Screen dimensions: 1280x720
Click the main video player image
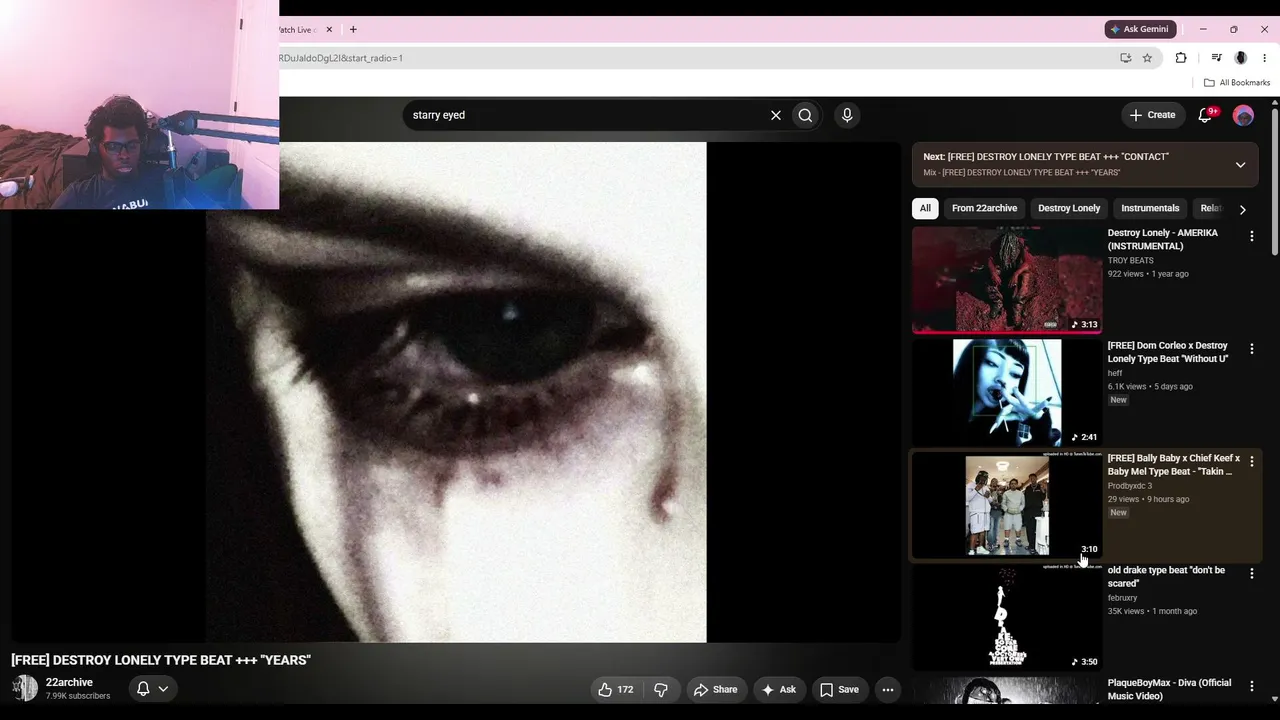click(456, 392)
